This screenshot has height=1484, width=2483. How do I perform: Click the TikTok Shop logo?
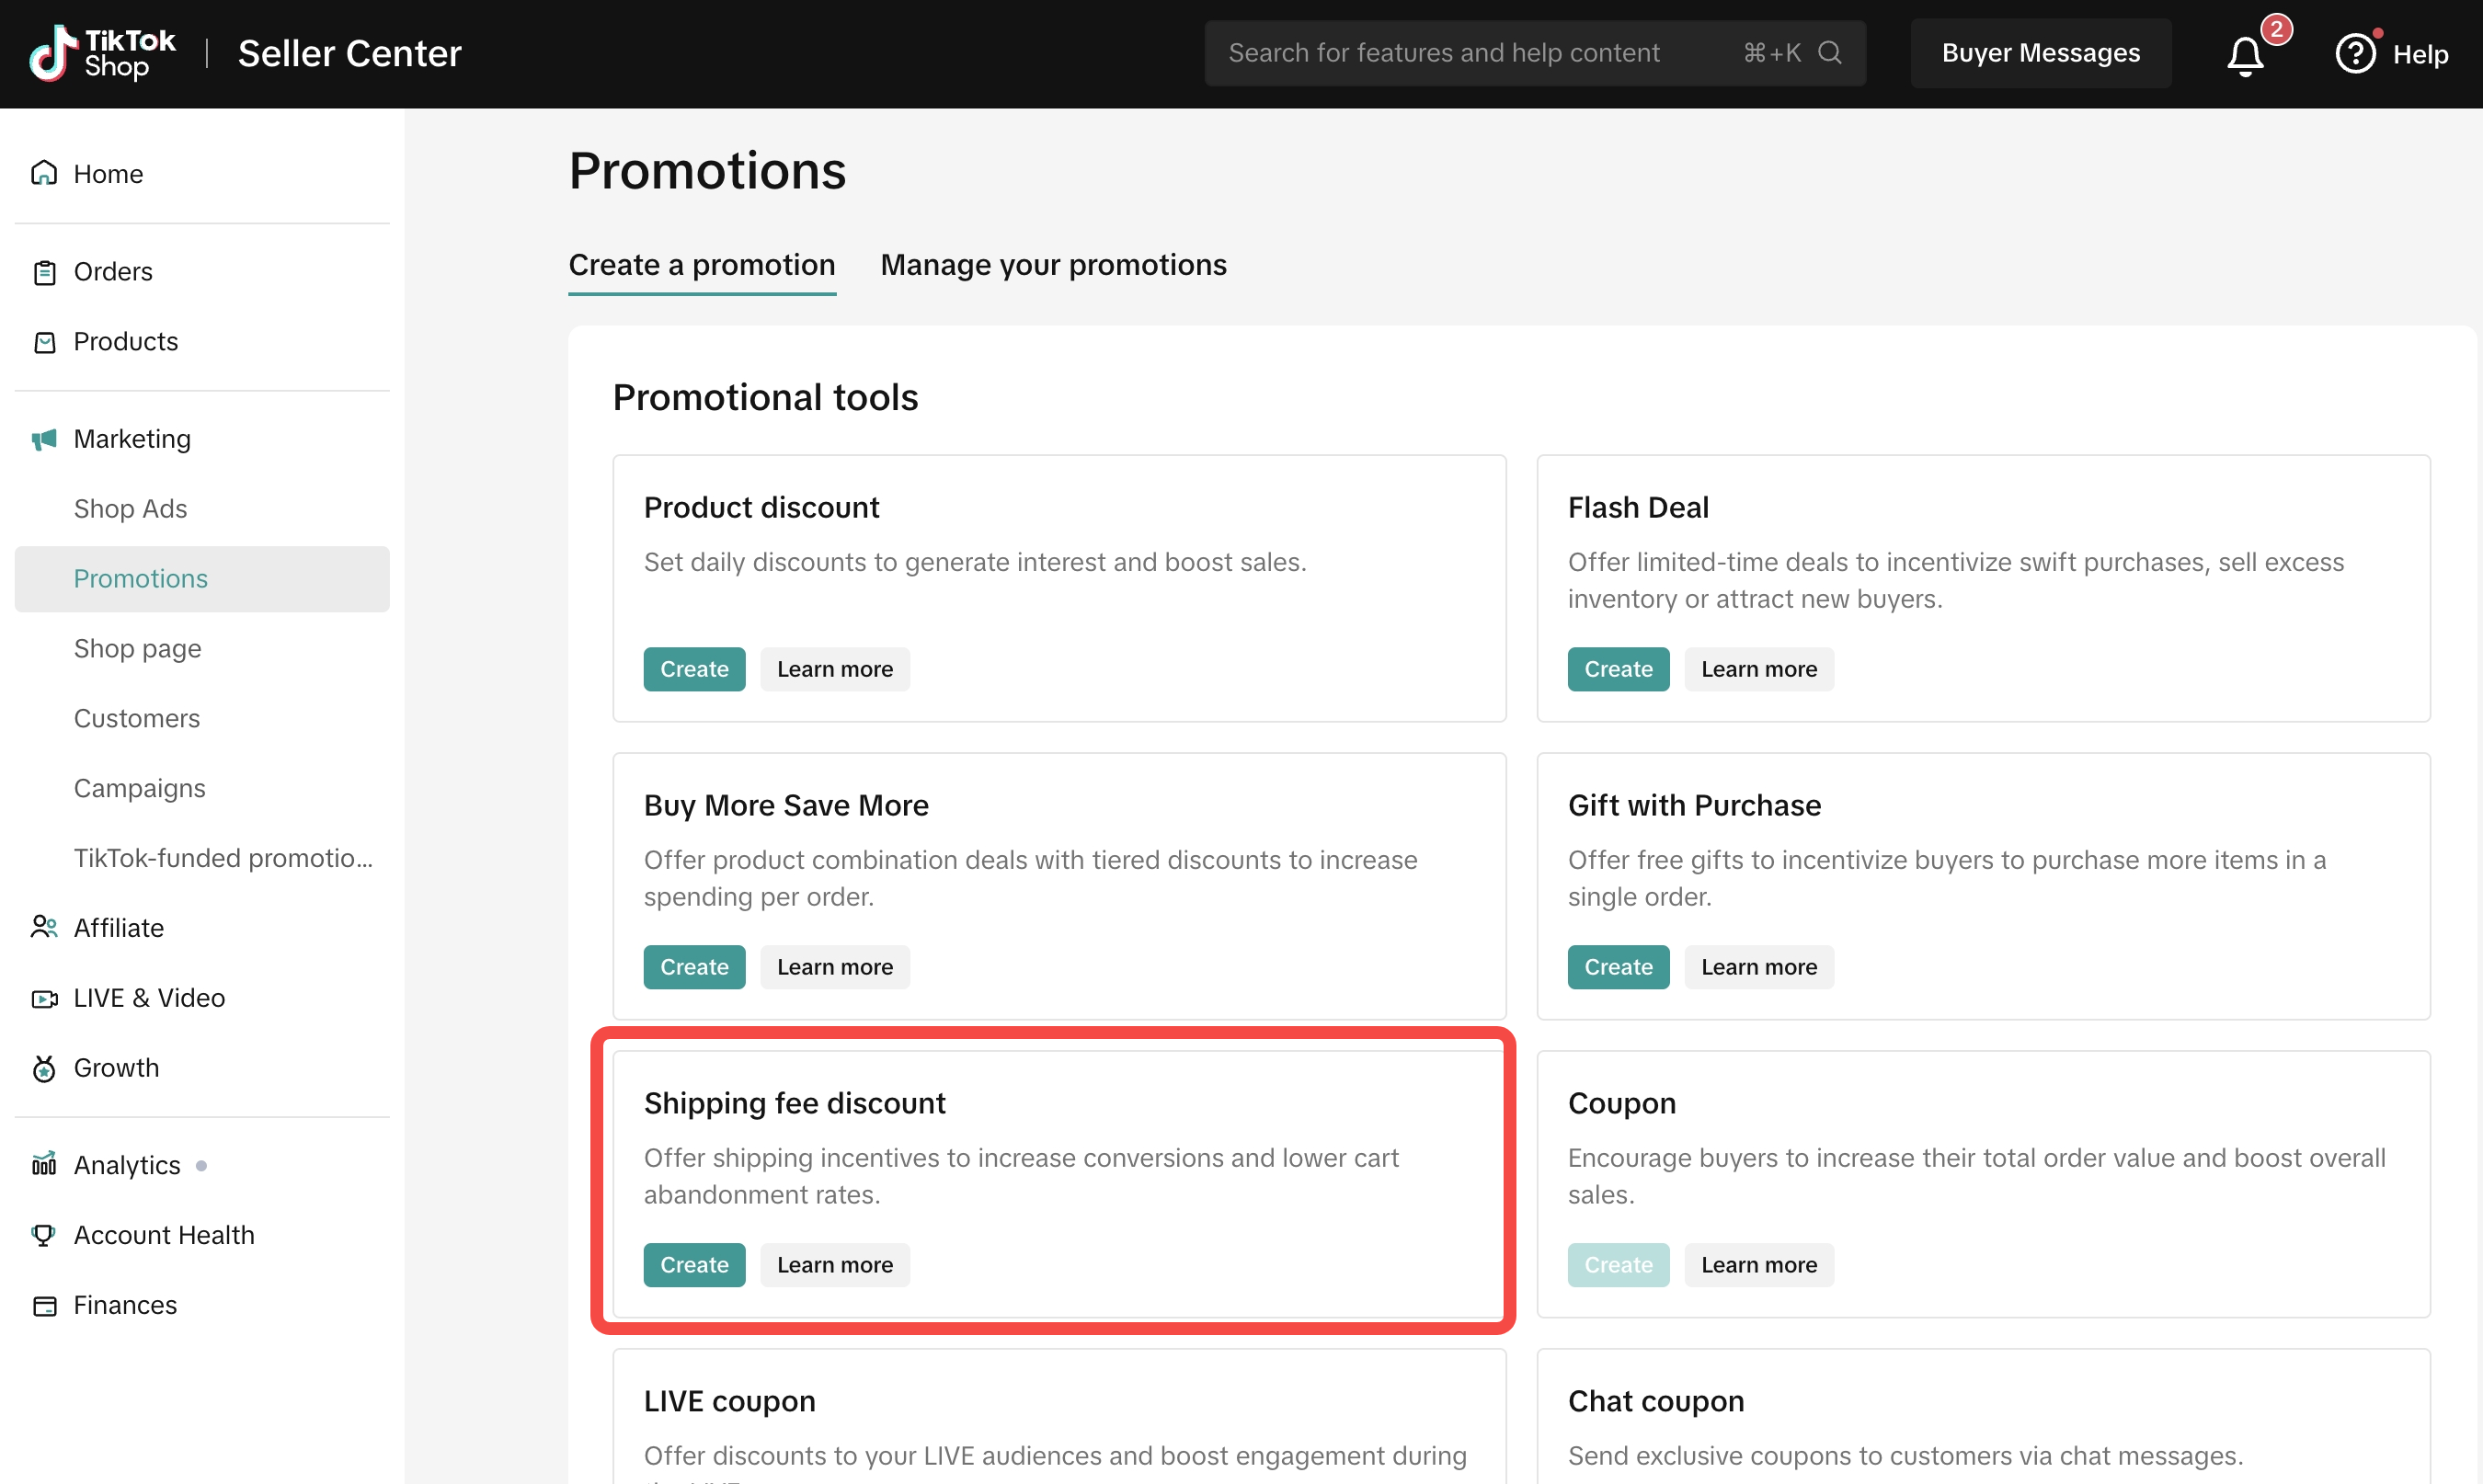pos(102,53)
